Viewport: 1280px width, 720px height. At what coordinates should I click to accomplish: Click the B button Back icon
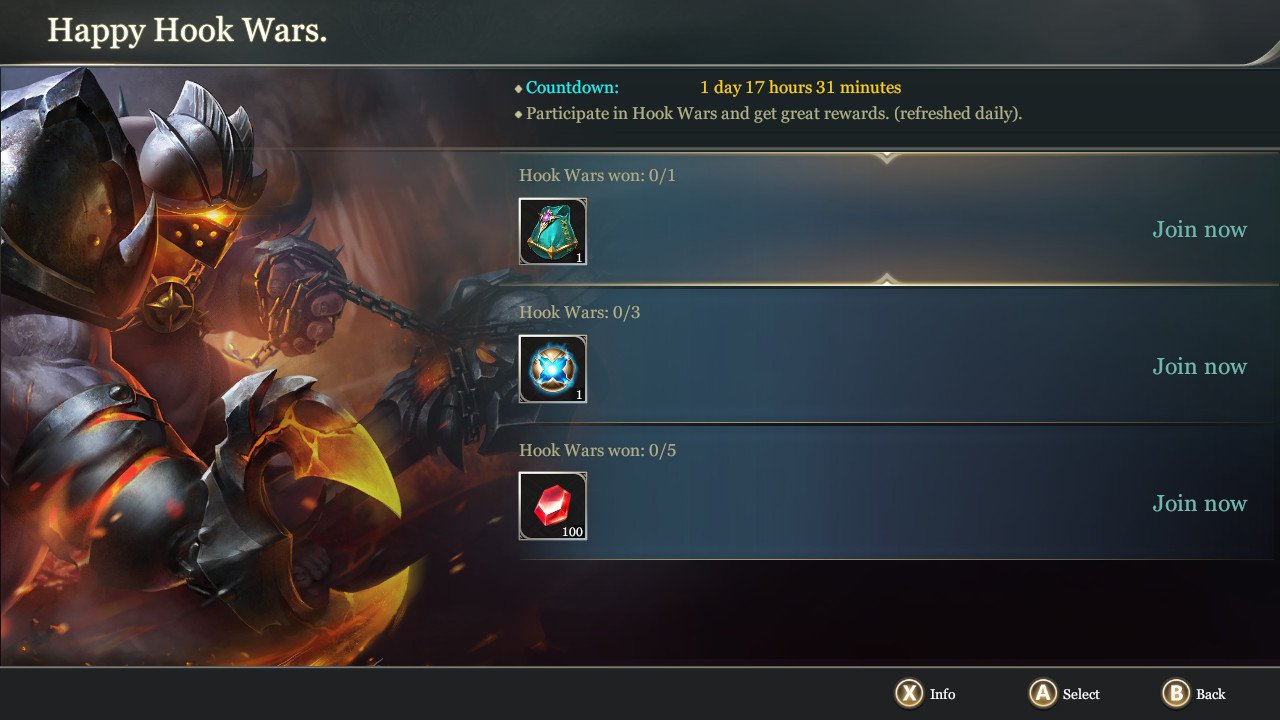(x=1176, y=693)
